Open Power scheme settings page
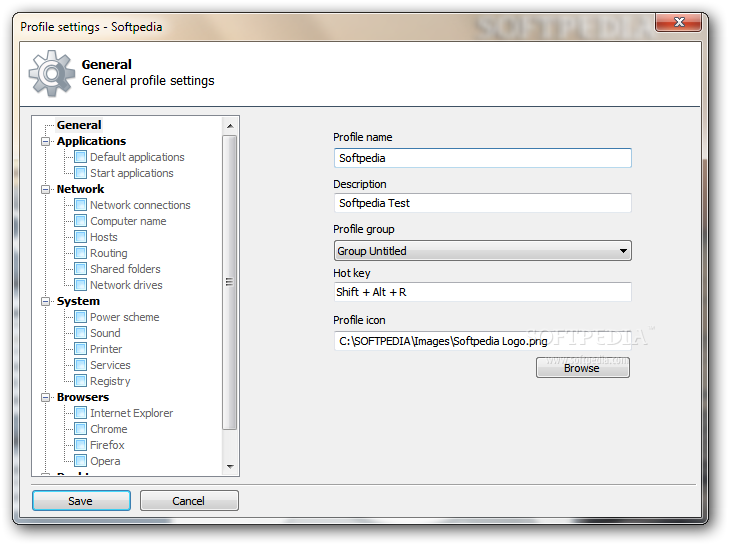The image size is (729, 545). point(125,317)
